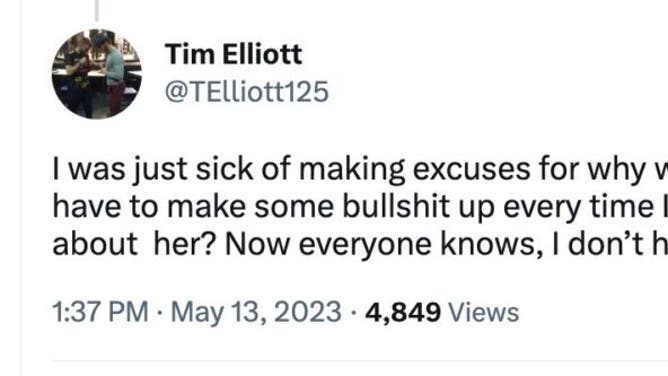The image size is (668, 376).
Task: Click the thread connector line above avatar
Action: (97, 10)
